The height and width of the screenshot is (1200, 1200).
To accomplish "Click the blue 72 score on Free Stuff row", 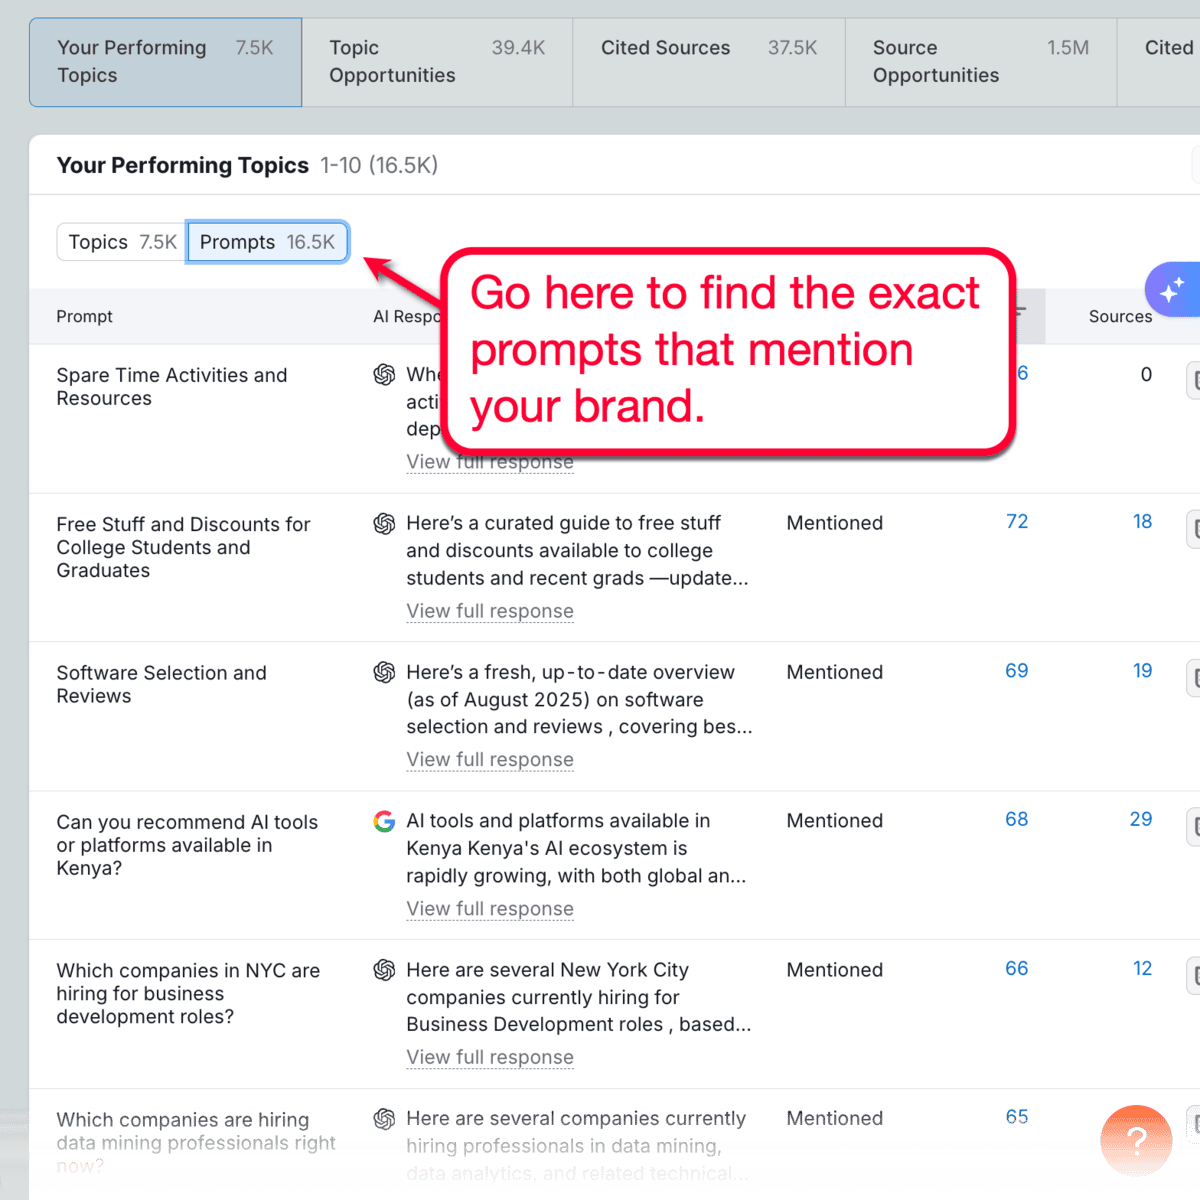I will pos(1016,521).
